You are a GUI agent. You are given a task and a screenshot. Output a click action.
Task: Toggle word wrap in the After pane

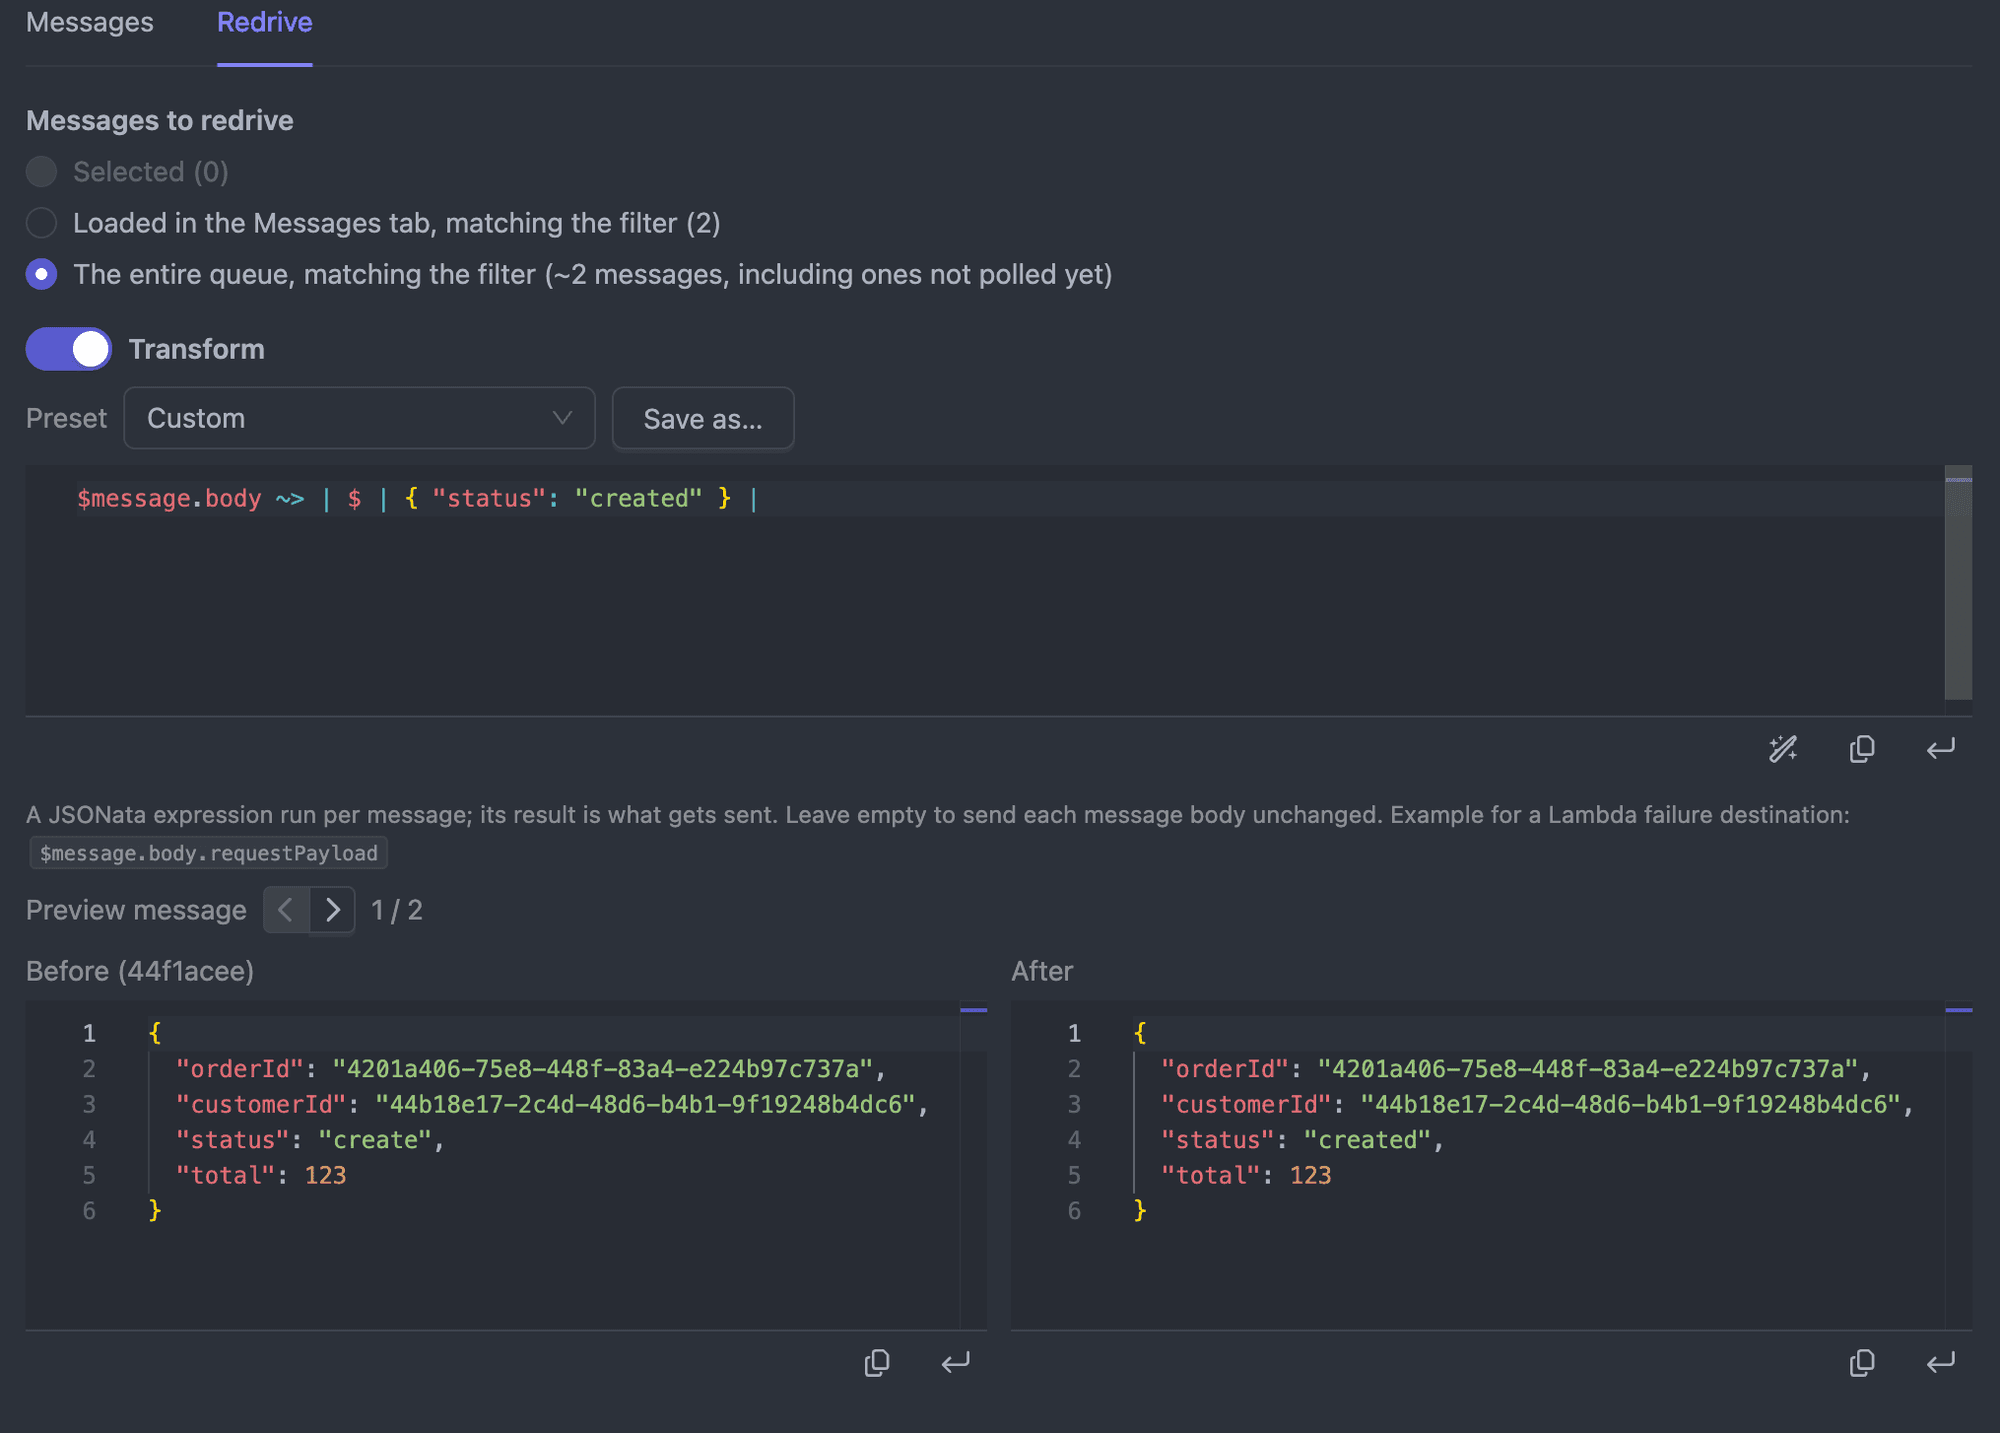(x=1940, y=1363)
